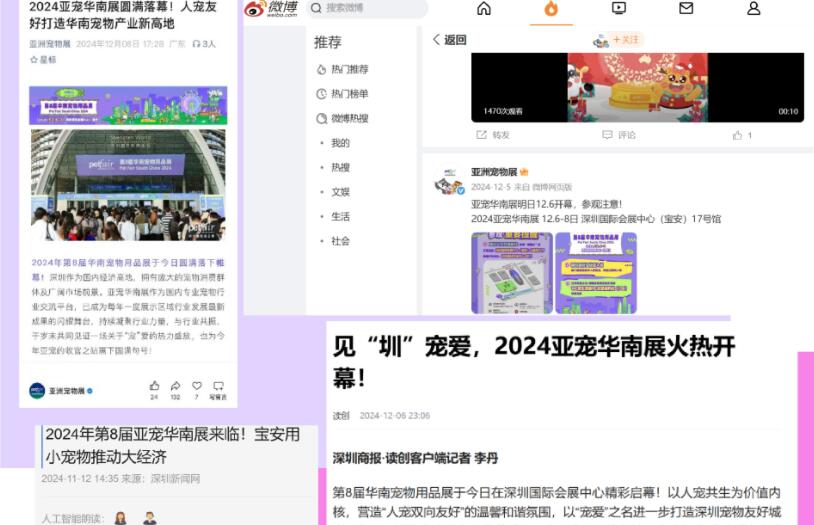The image size is (814, 525).
Task: Comment on the video post via 评论
Action: point(618,135)
